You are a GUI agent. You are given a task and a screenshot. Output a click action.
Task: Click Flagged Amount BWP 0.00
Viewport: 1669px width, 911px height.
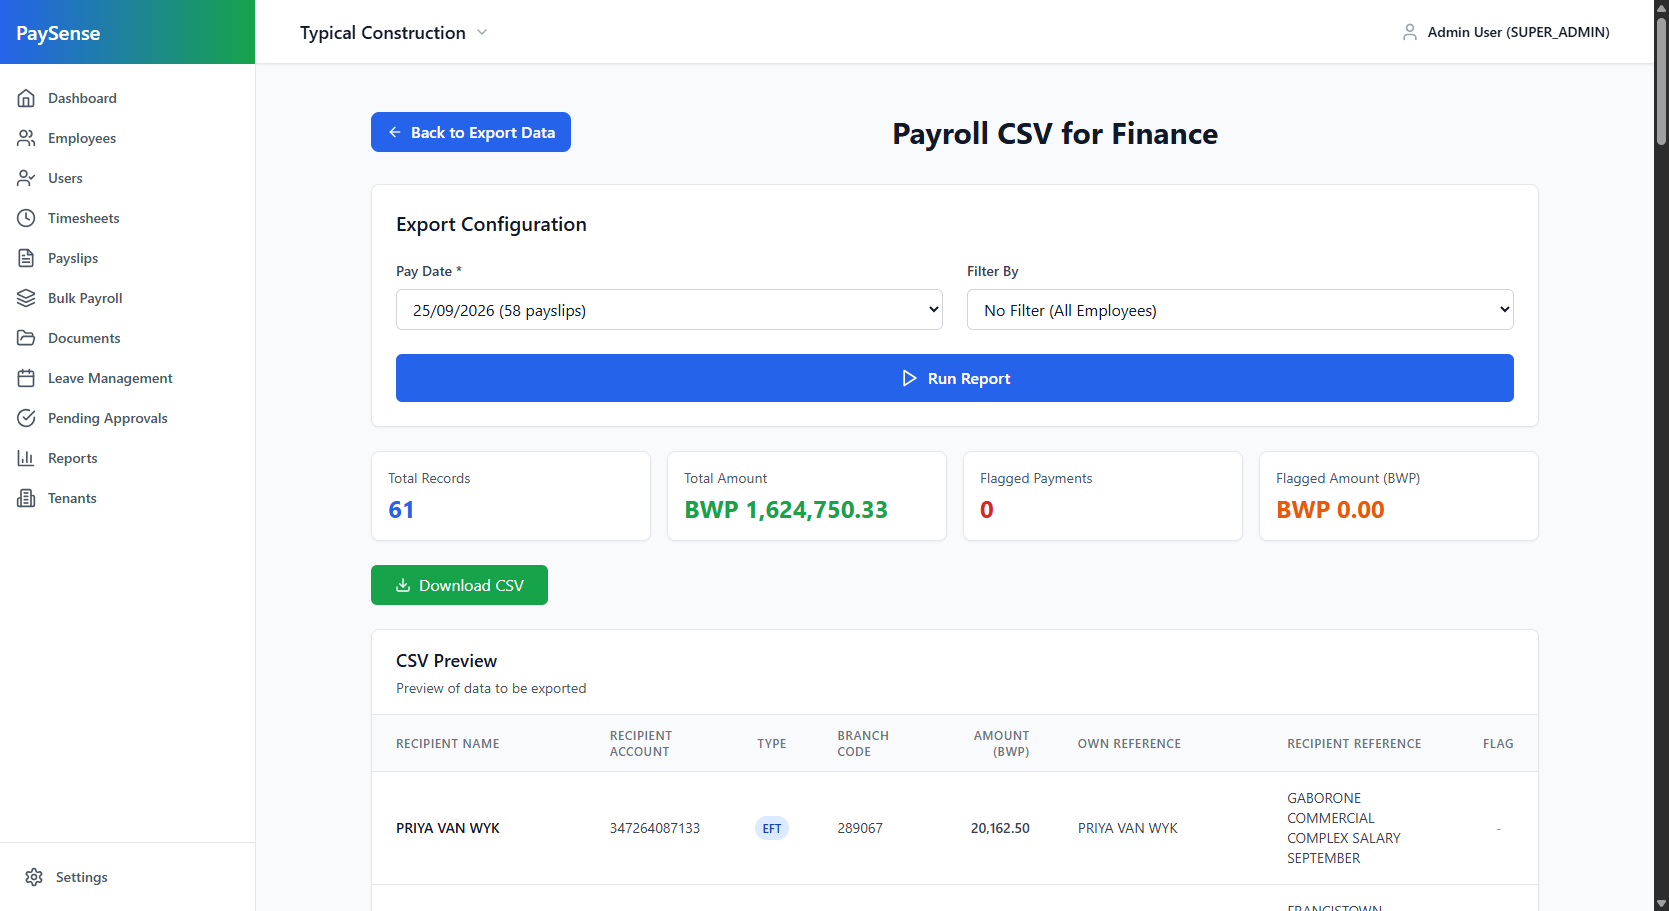tap(1330, 510)
